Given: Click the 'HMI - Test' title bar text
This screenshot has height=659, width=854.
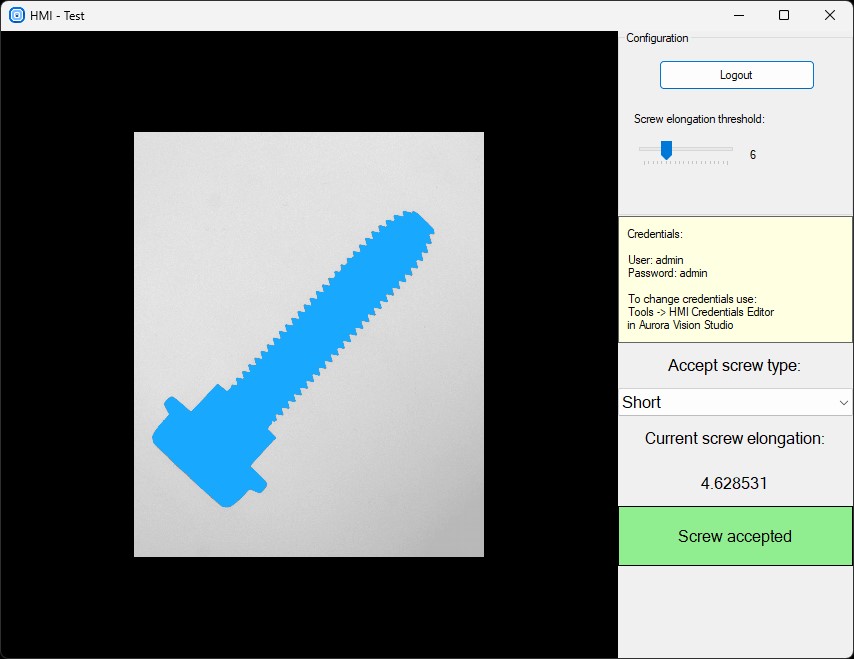Looking at the screenshot, I should click(x=57, y=15).
